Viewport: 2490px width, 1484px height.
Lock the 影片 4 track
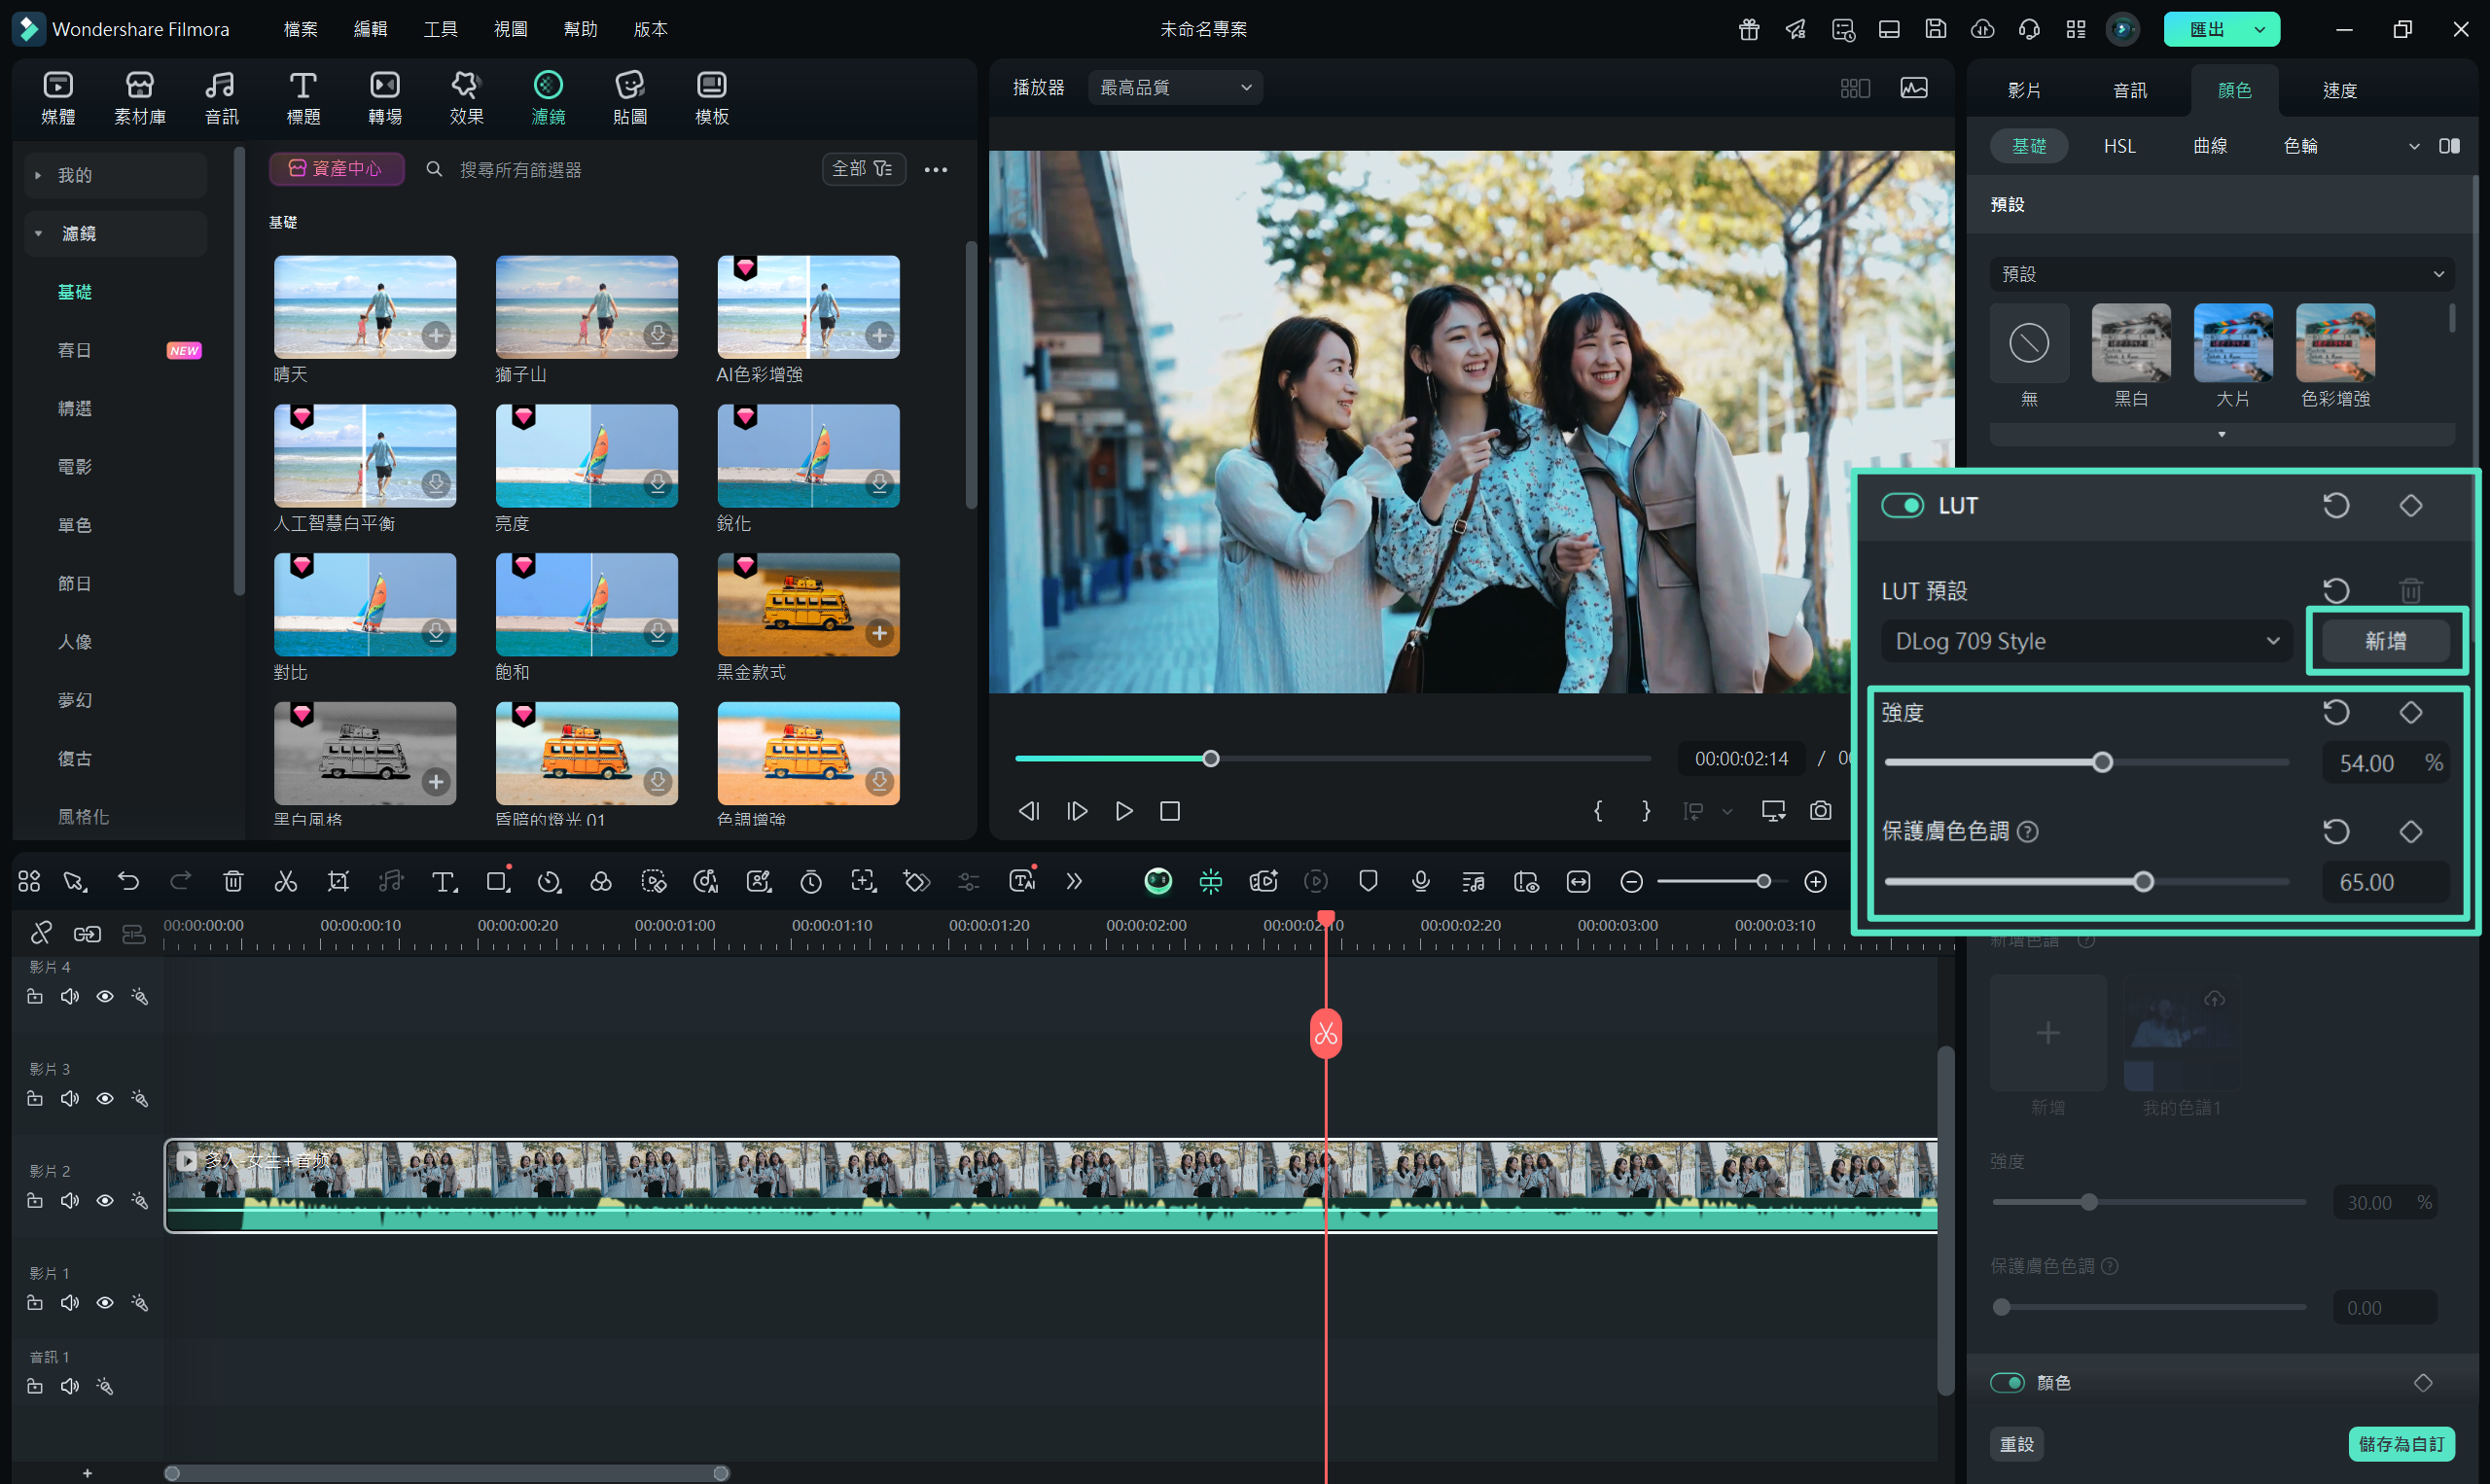tap(35, 996)
